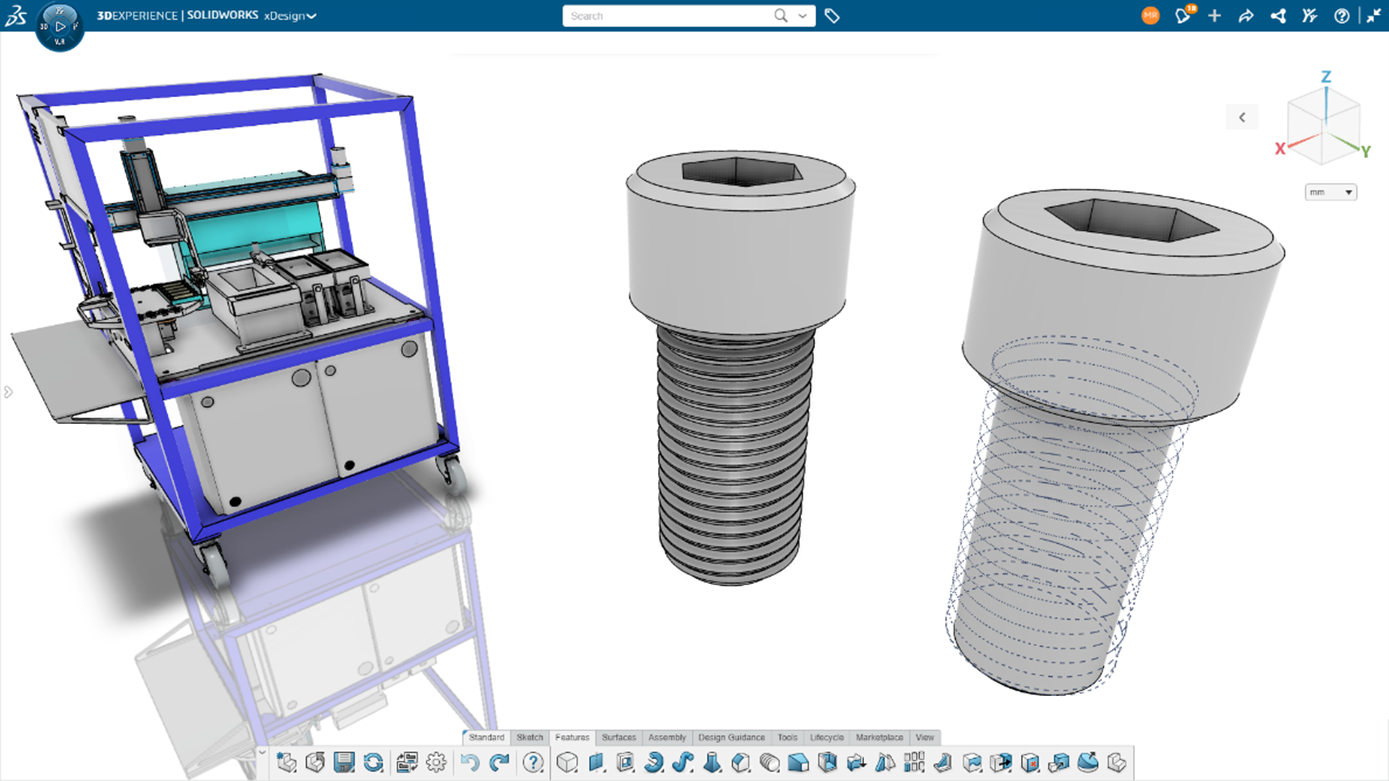This screenshot has height=781, width=1389.
Task: Click the MR user profile avatar
Action: pyautogui.click(x=1150, y=16)
